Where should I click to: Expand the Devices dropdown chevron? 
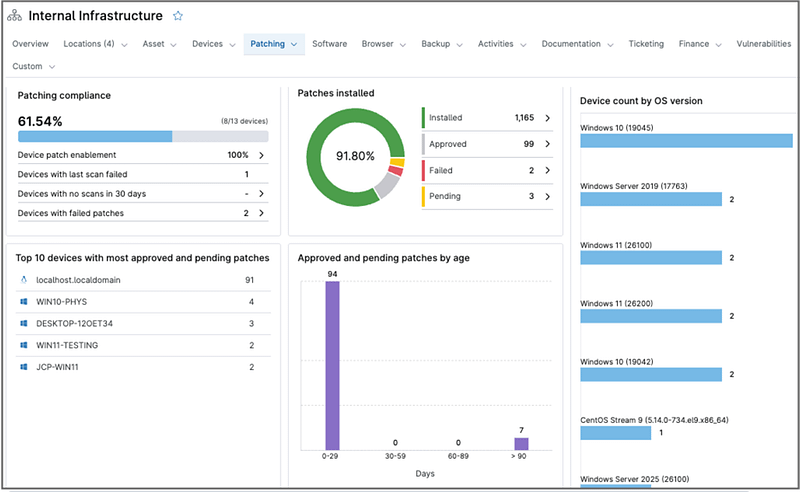[x=232, y=45]
